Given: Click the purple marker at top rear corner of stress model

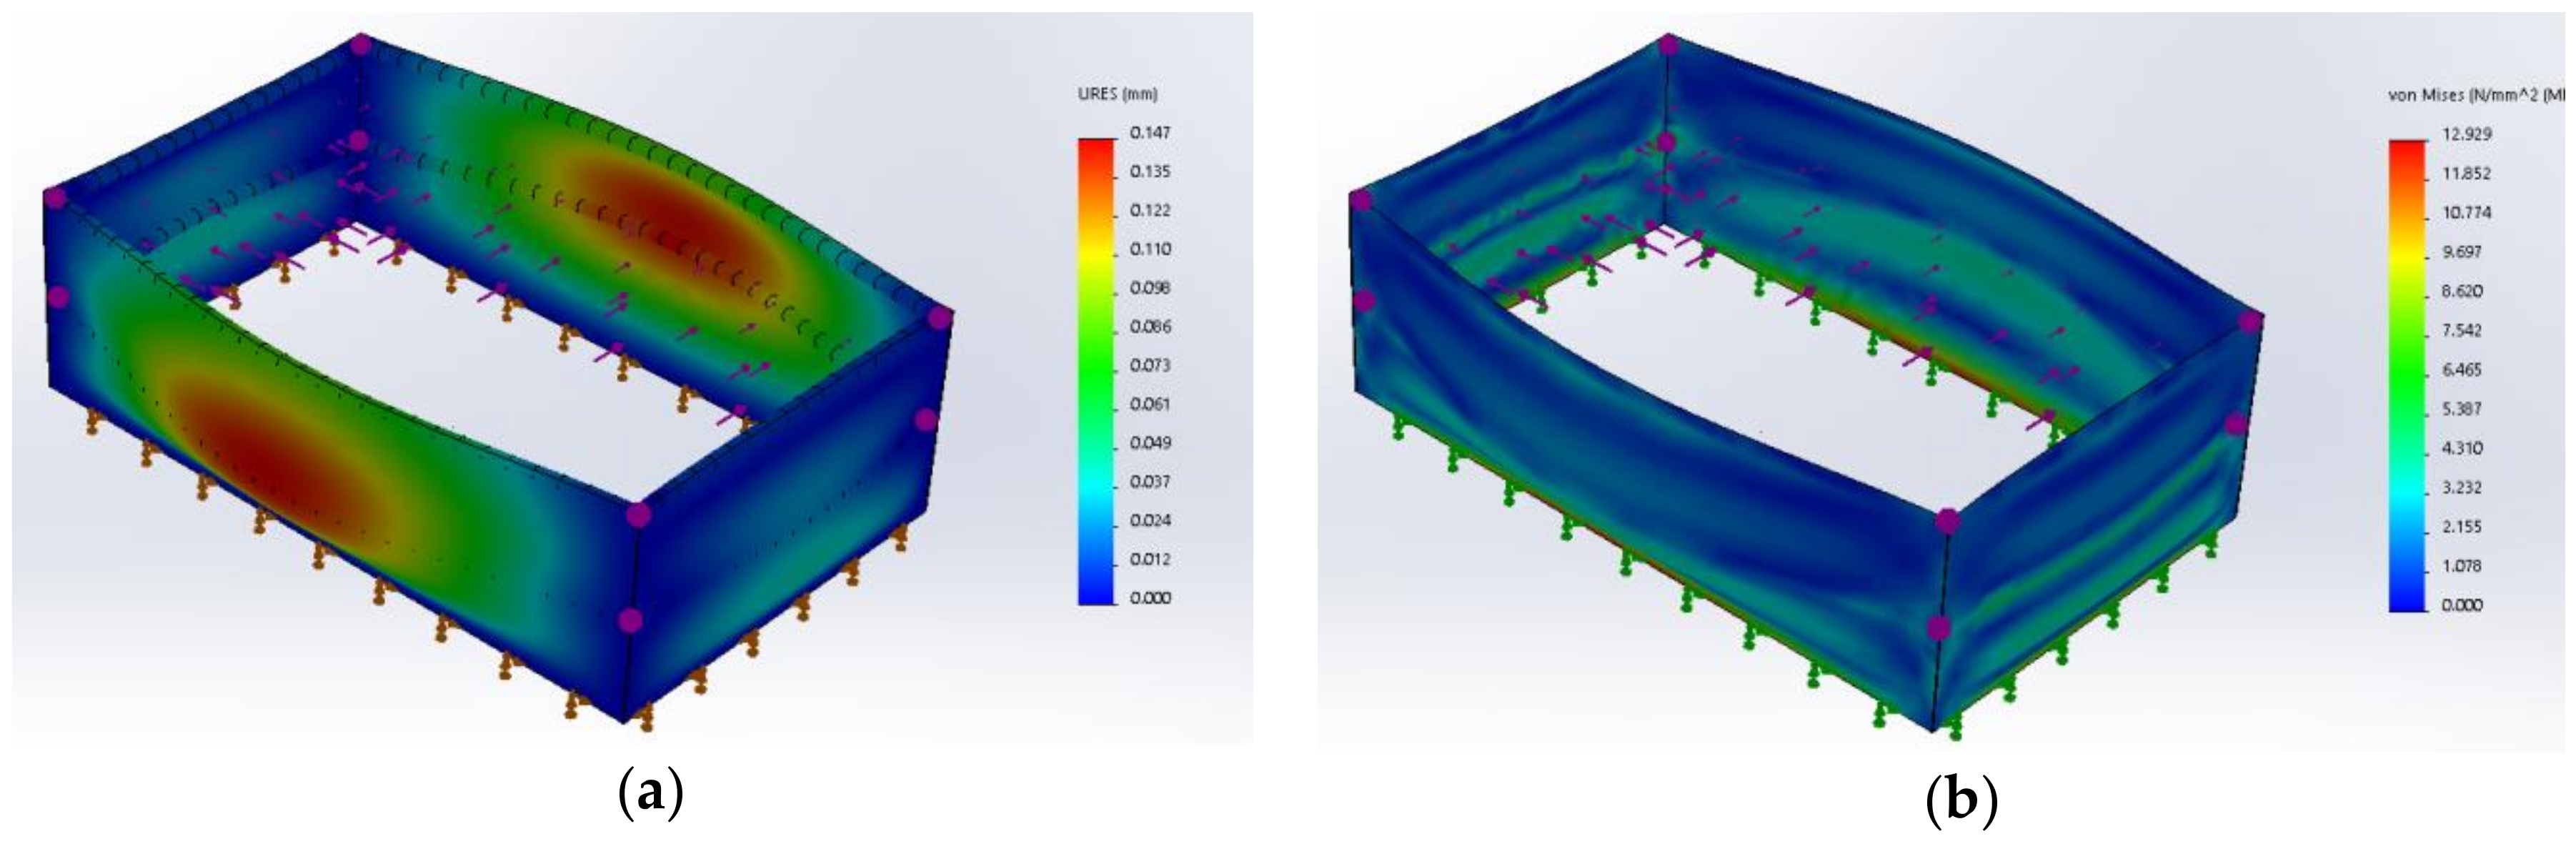Looking at the screenshot, I should 1667,46.
